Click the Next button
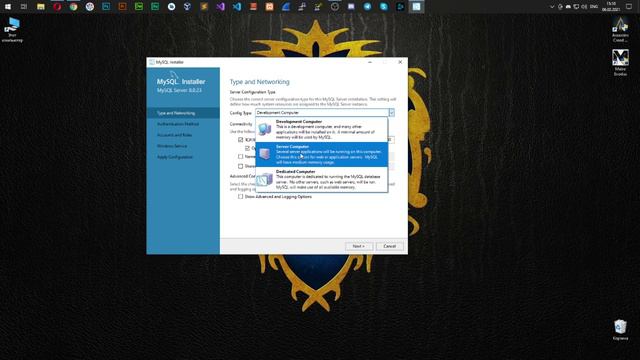Viewport: 640px width, 360px height. 359,246
